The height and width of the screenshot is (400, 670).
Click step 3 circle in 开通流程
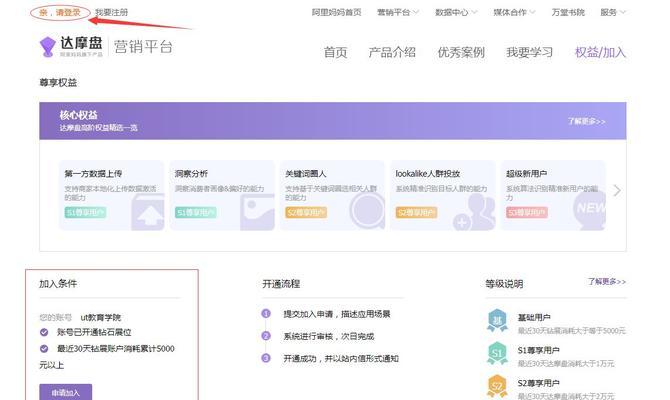coord(266,358)
